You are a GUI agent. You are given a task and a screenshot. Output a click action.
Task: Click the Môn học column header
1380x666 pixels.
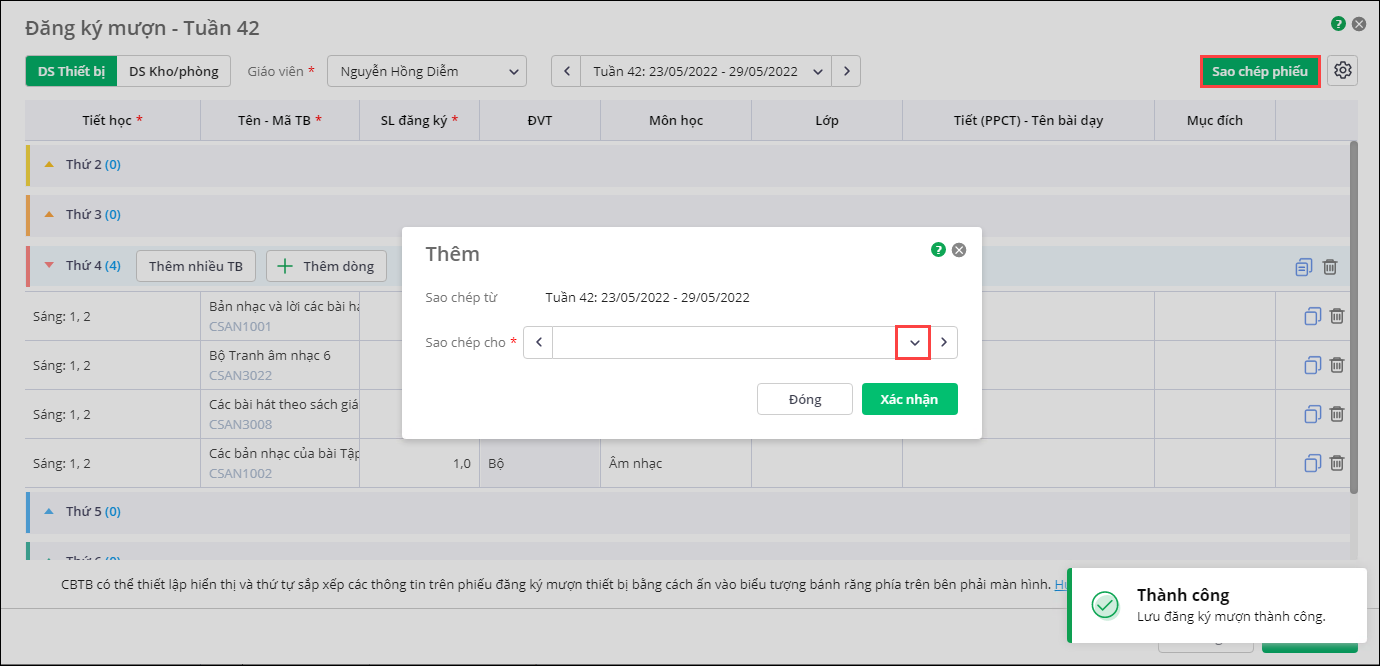[x=676, y=120]
